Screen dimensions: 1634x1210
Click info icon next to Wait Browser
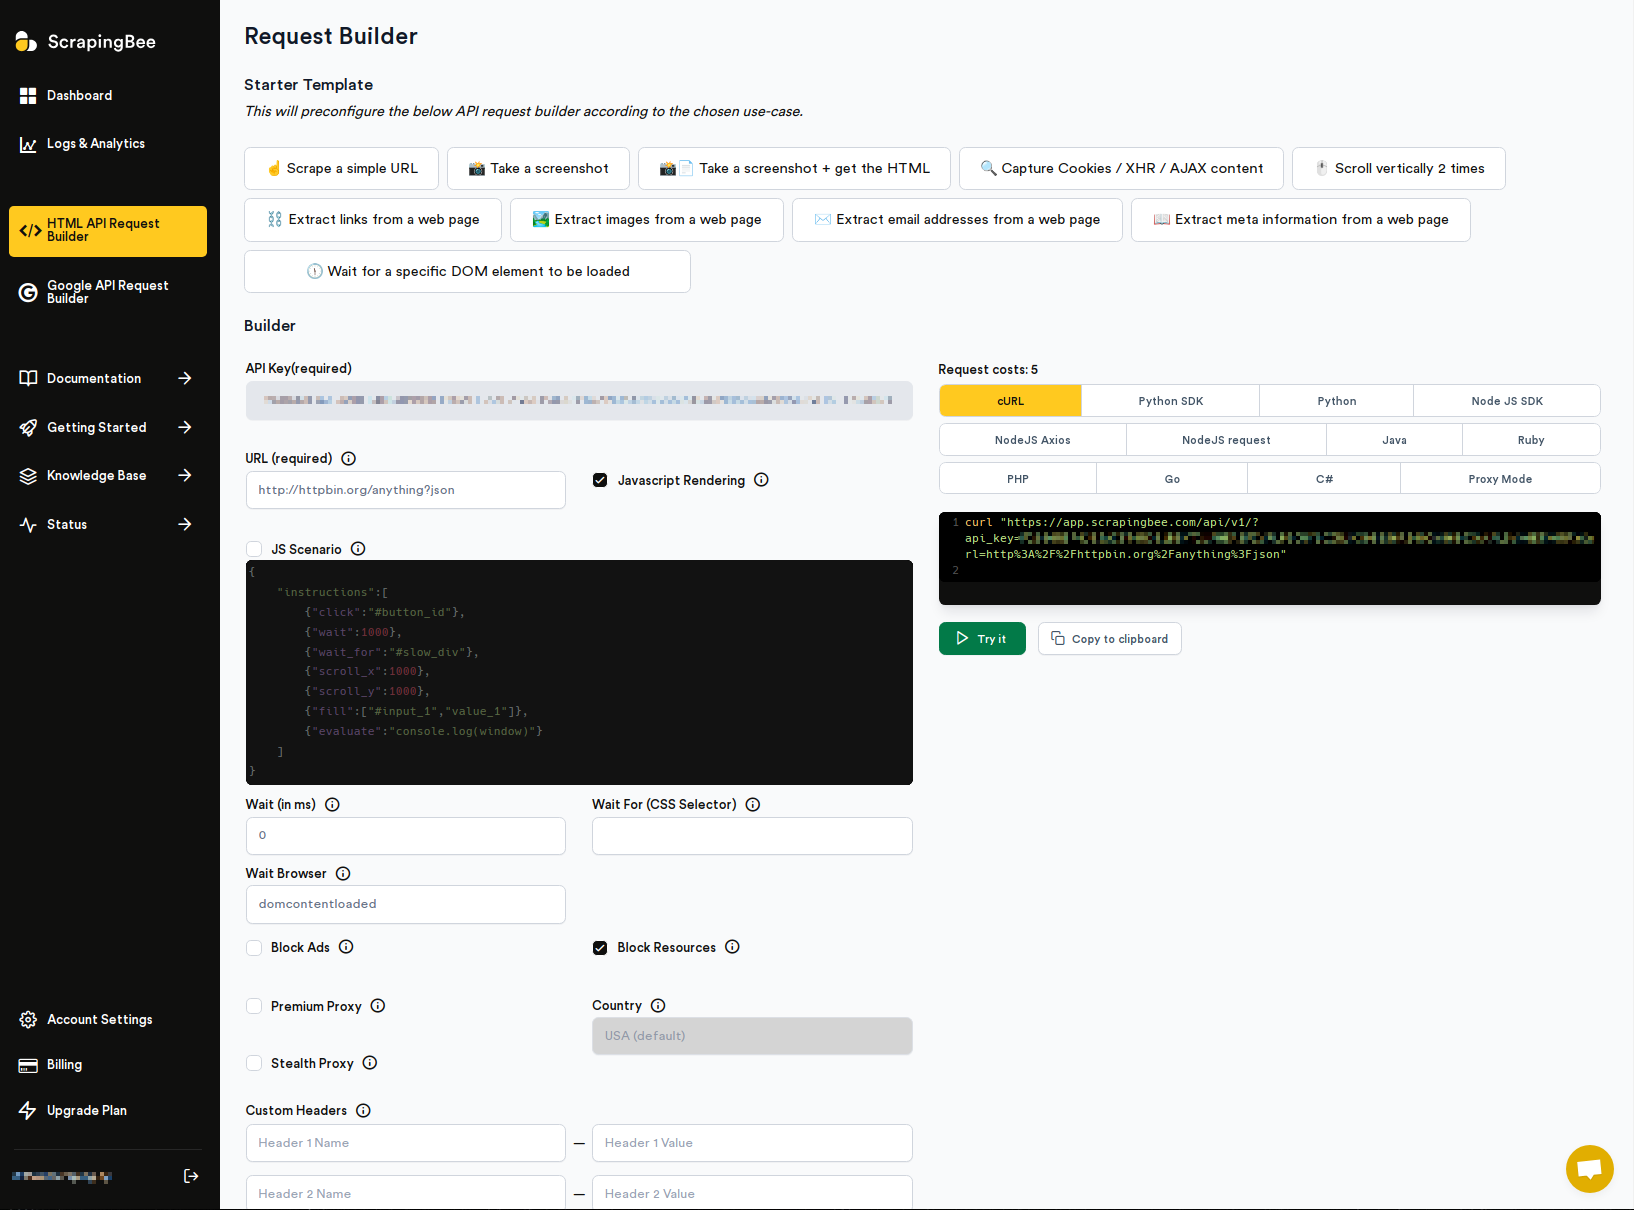pos(343,874)
